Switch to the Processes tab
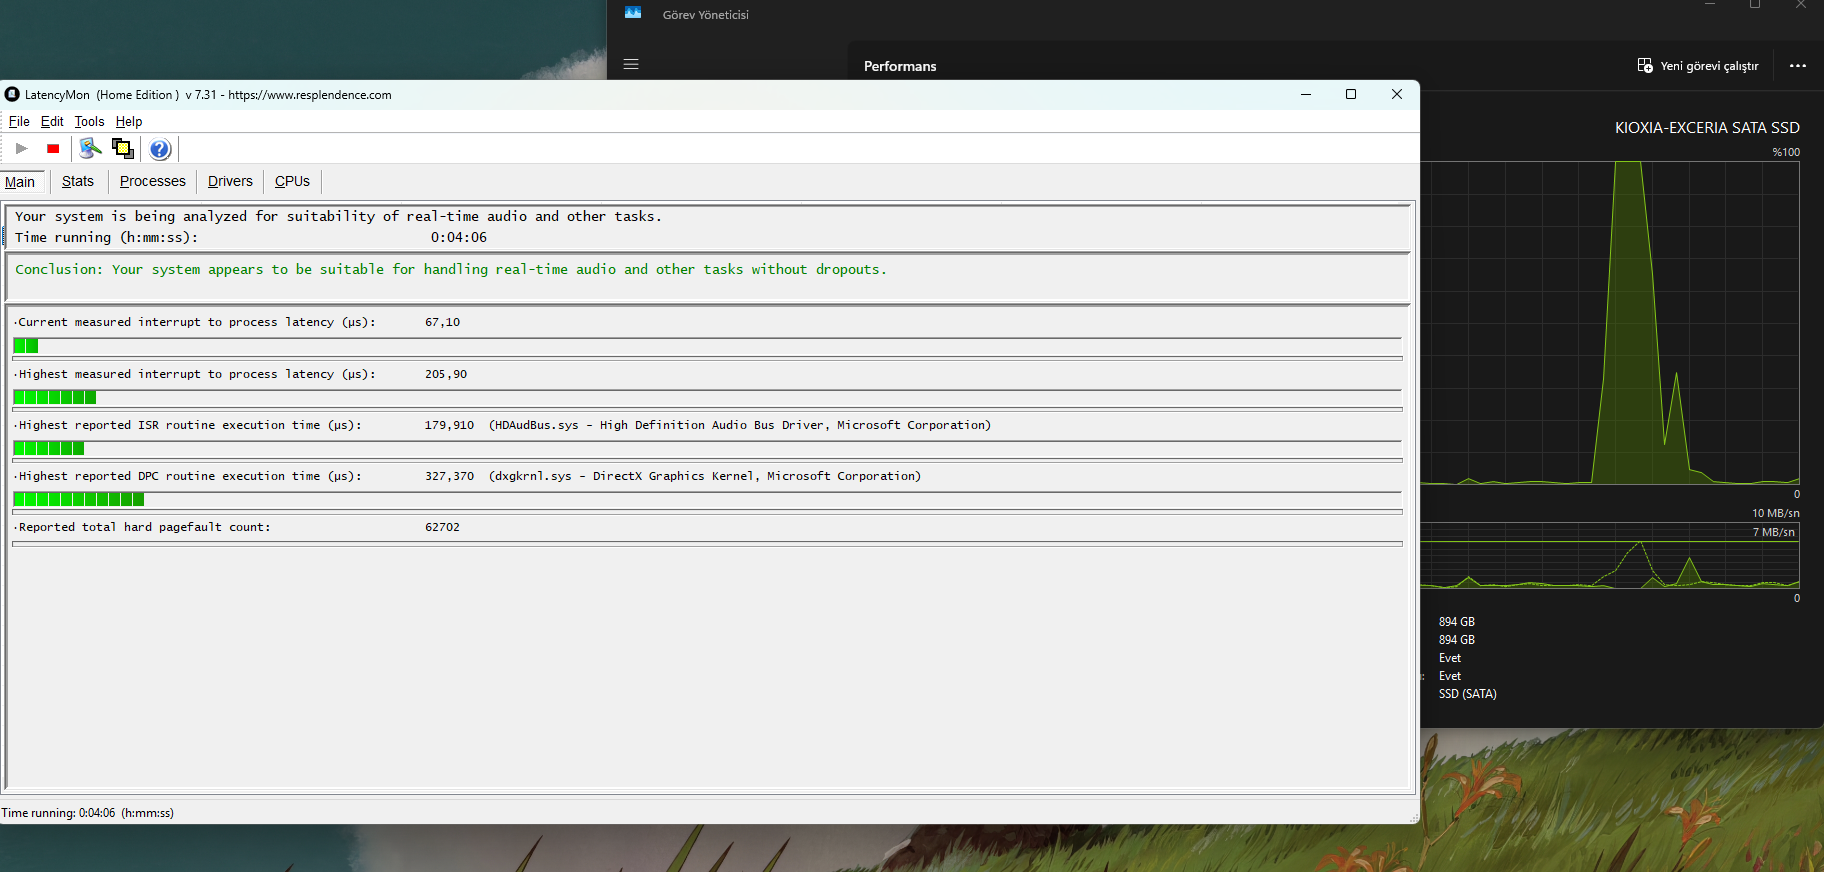 click(153, 181)
